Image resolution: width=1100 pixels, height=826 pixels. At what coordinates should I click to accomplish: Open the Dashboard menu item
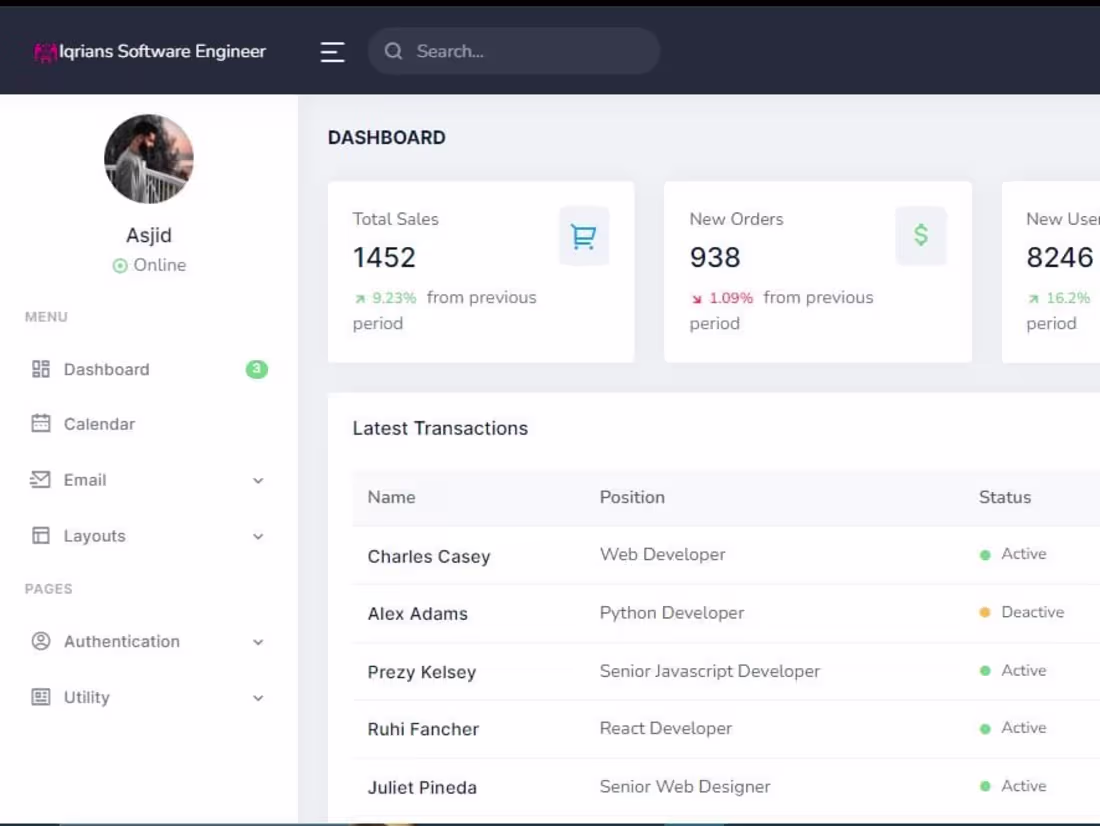click(x=107, y=369)
